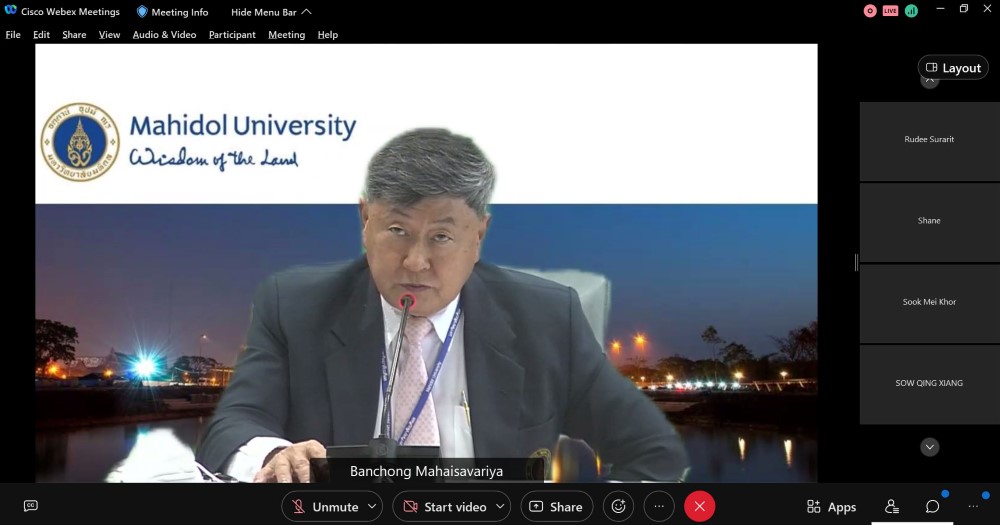Click the recording indicator icon
The width and height of the screenshot is (1000, 525).
[870, 11]
